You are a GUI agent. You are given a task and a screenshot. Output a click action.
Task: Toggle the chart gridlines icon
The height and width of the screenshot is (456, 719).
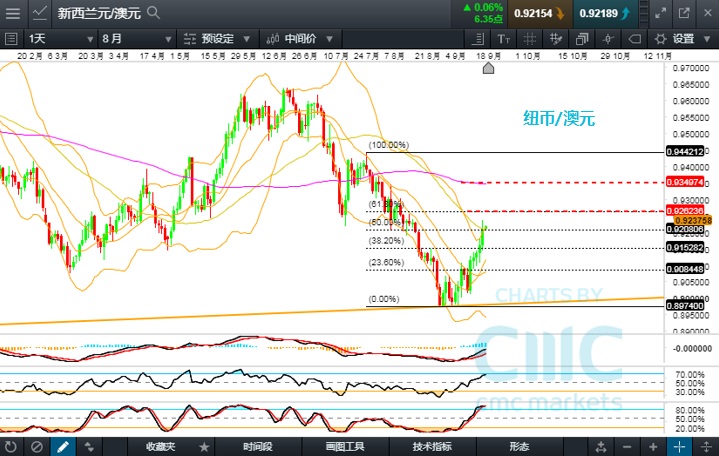[x=528, y=38]
